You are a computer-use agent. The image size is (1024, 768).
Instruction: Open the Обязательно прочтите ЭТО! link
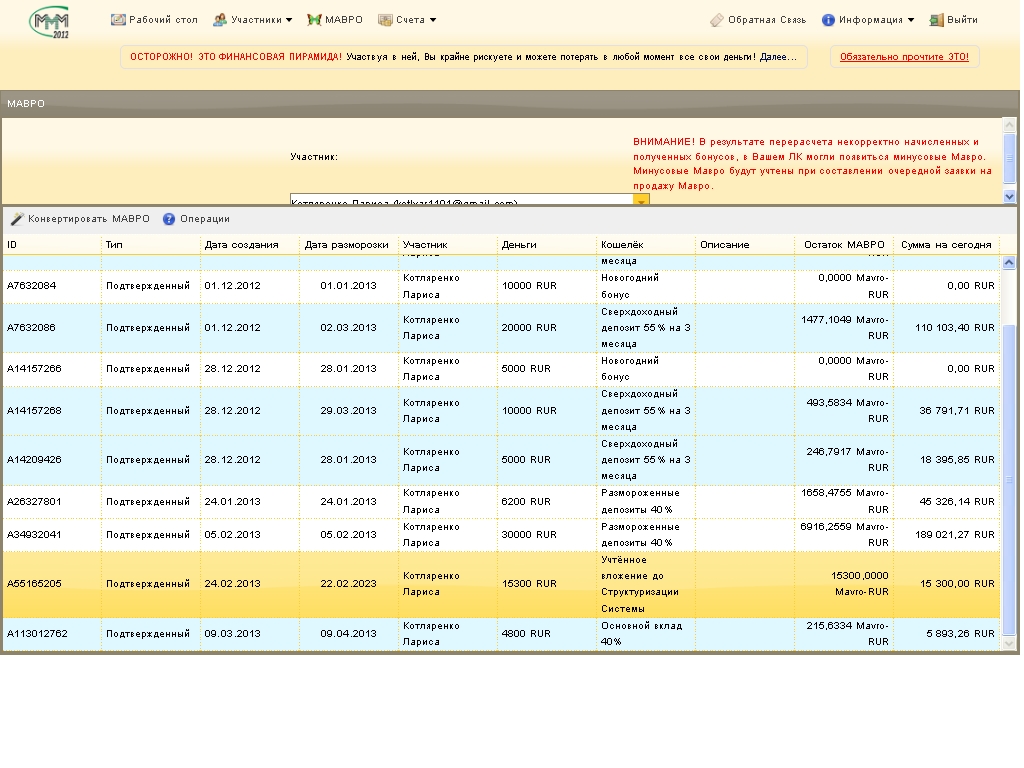pyautogui.click(x=904, y=57)
